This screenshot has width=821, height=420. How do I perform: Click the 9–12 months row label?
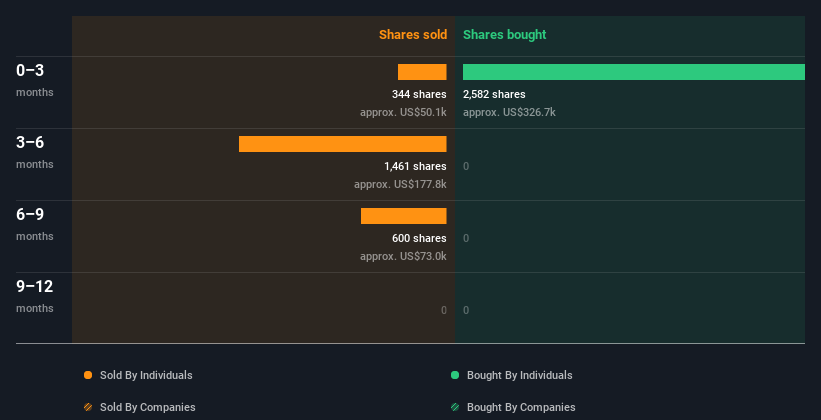pos(35,296)
